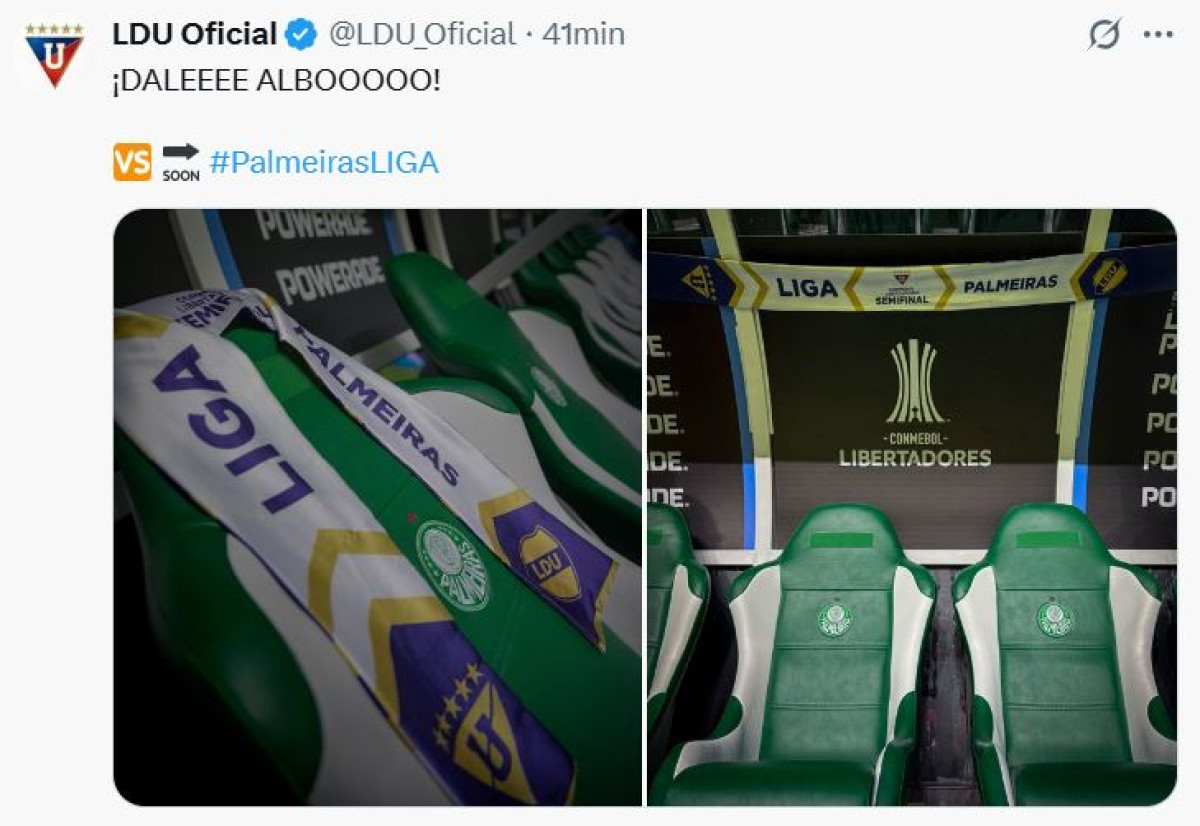The width and height of the screenshot is (1200, 826).
Task: Open the @LDU_Oficial handle link
Action: coord(423,34)
